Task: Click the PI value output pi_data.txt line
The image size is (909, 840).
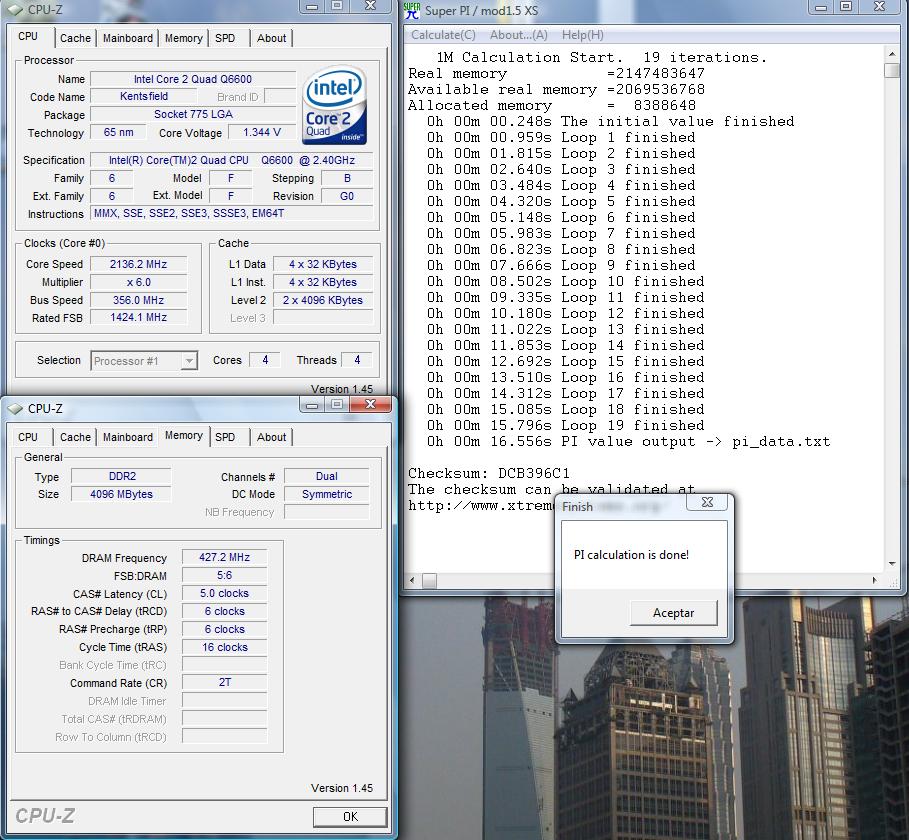Action: tap(628, 442)
